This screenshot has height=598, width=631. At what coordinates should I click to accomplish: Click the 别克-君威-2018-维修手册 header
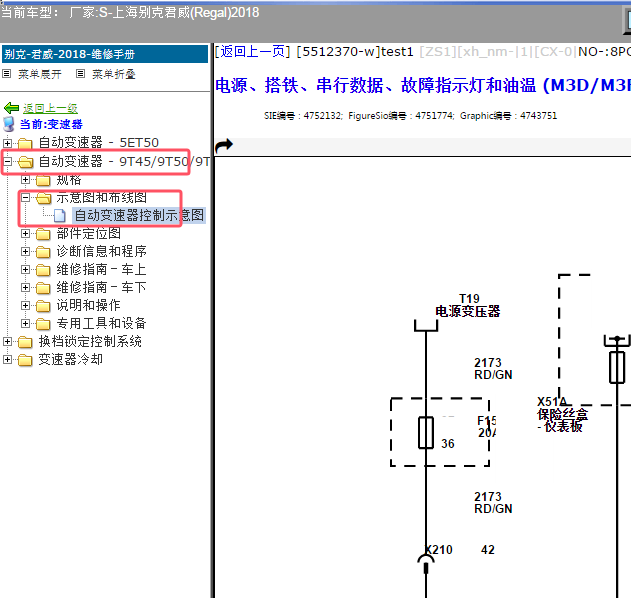tap(105, 54)
